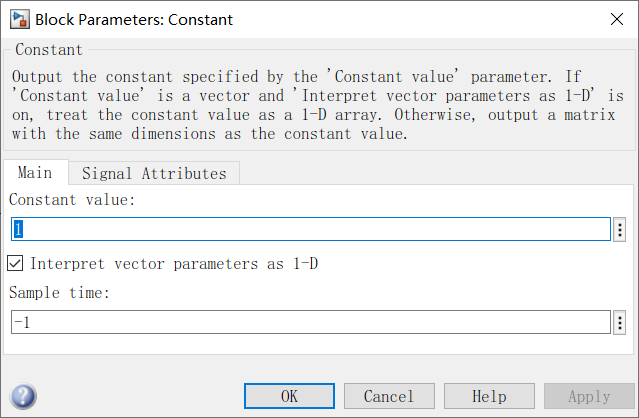
Task: Click the 'Constant' group heading
Action: [49, 49]
